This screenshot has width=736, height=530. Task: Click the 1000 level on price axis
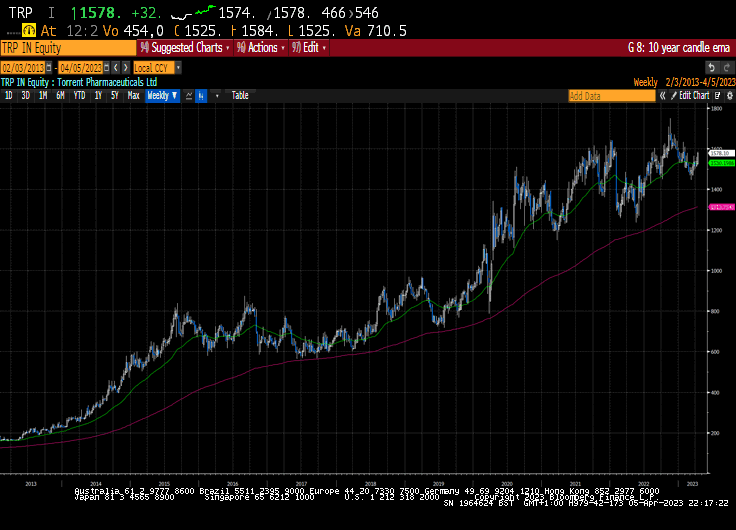click(x=716, y=271)
